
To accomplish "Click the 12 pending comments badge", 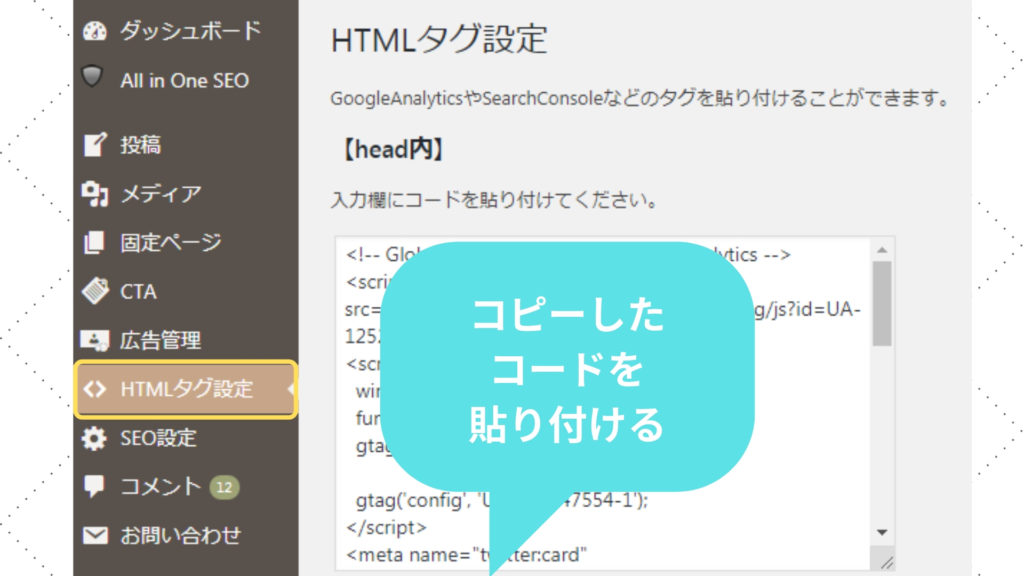I will coord(224,487).
